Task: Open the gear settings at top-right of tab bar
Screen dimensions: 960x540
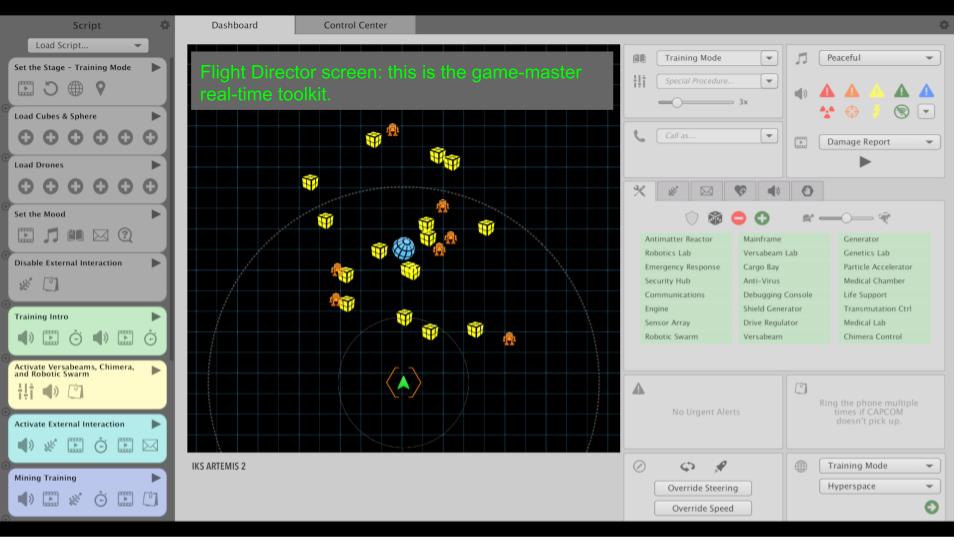Action: coord(944,25)
